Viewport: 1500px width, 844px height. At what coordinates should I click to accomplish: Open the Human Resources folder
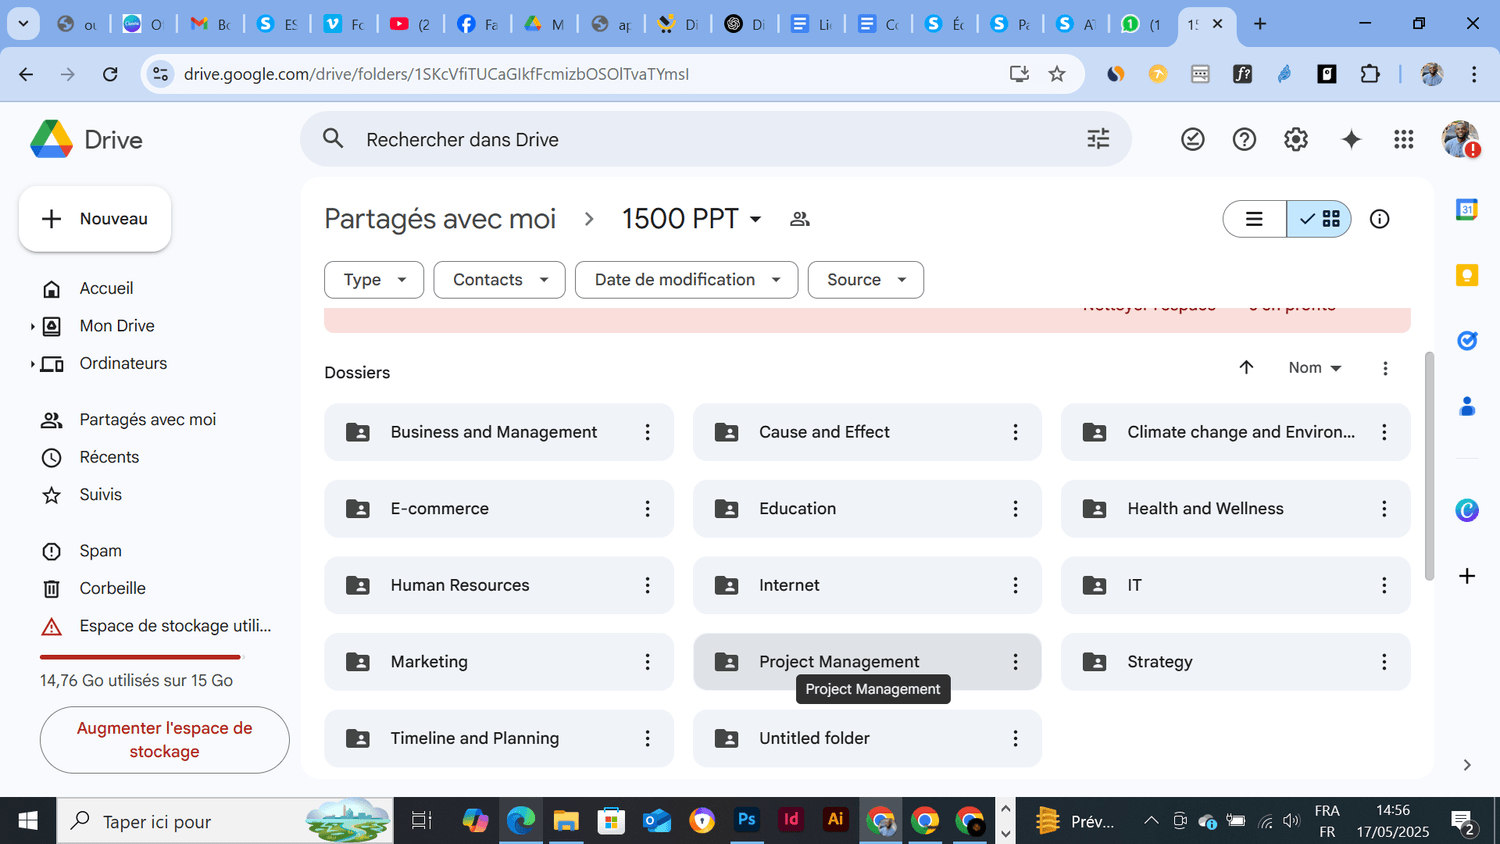point(499,585)
